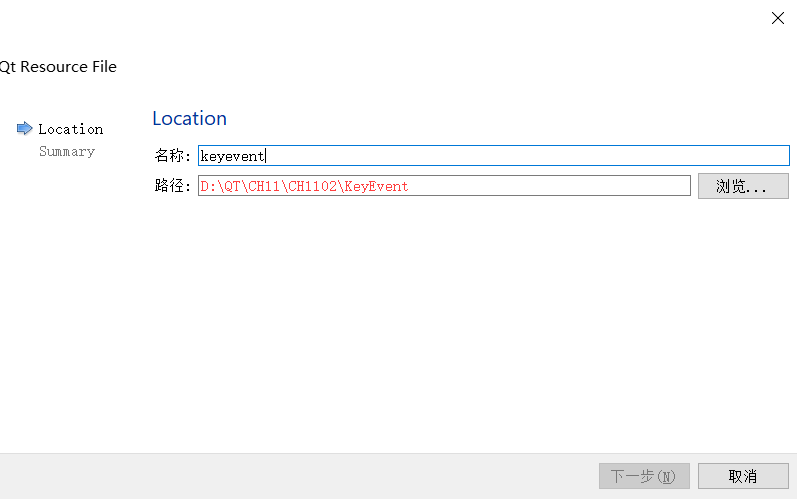Click the blue Location heading
Image resolution: width=797 pixels, height=500 pixels.
click(x=190, y=118)
